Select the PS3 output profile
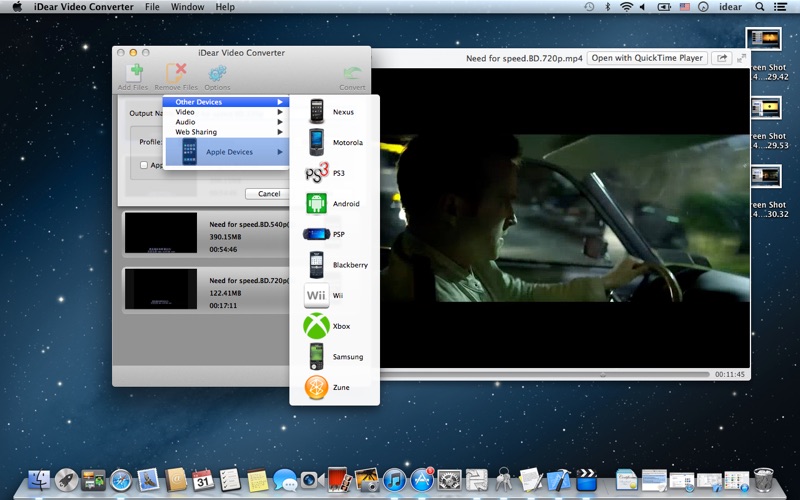This screenshot has height=500, width=800. pos(334,173)
